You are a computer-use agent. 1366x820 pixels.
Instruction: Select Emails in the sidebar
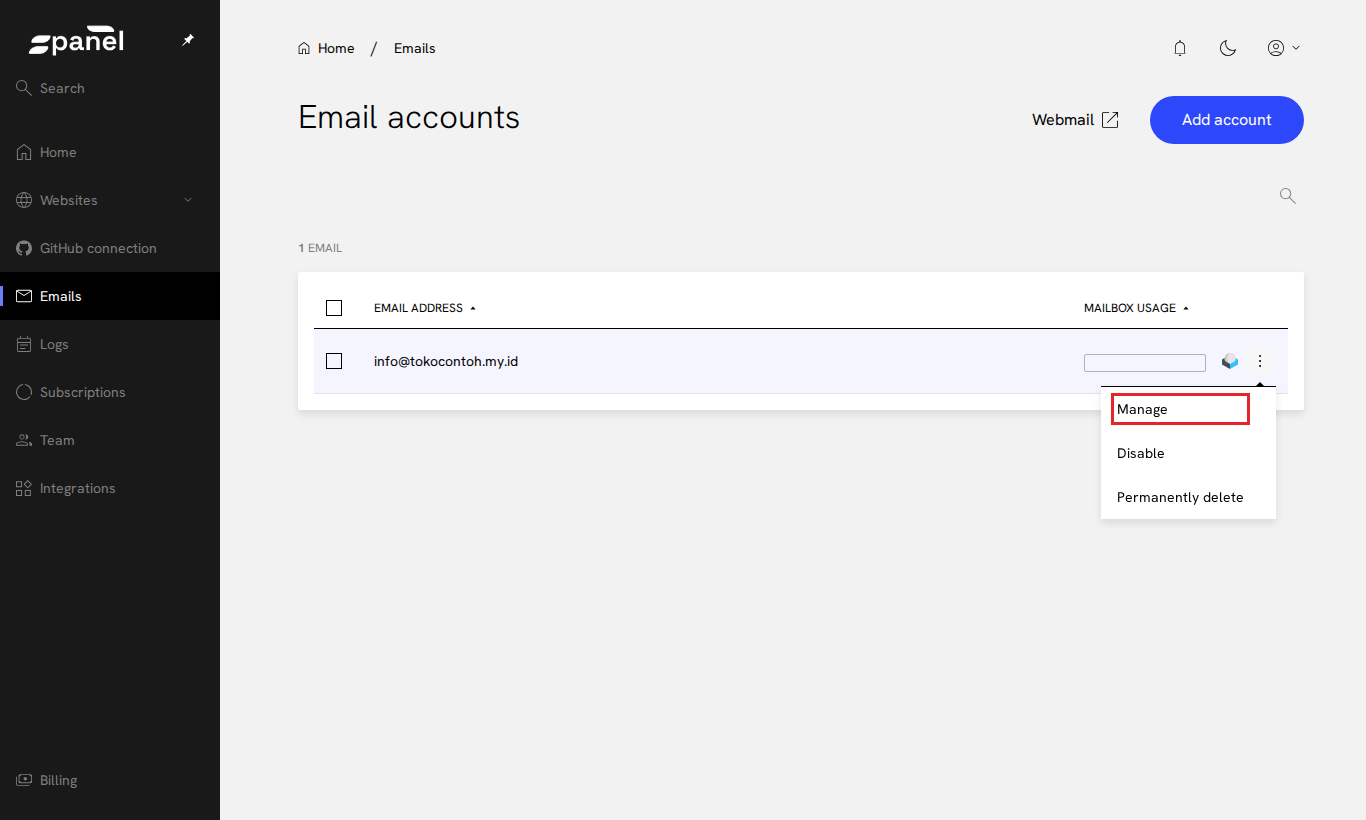pos(110,296)
